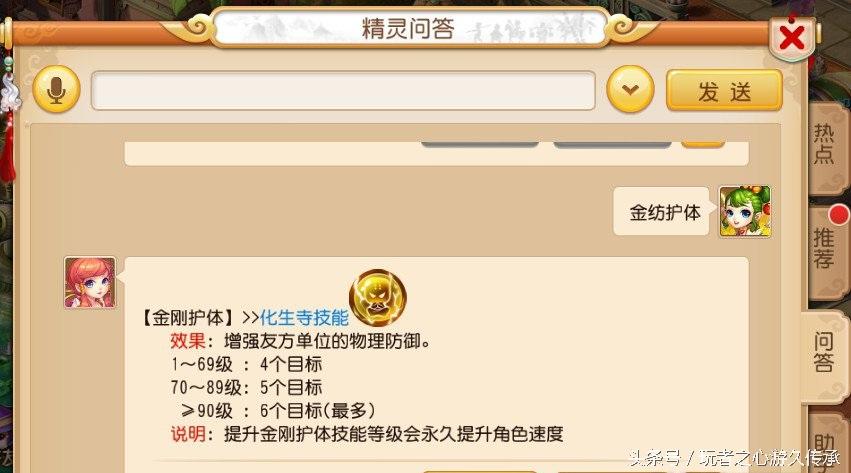Select the 问答 side tab
This screenshot has height=473, width=851.
[824, 353]
